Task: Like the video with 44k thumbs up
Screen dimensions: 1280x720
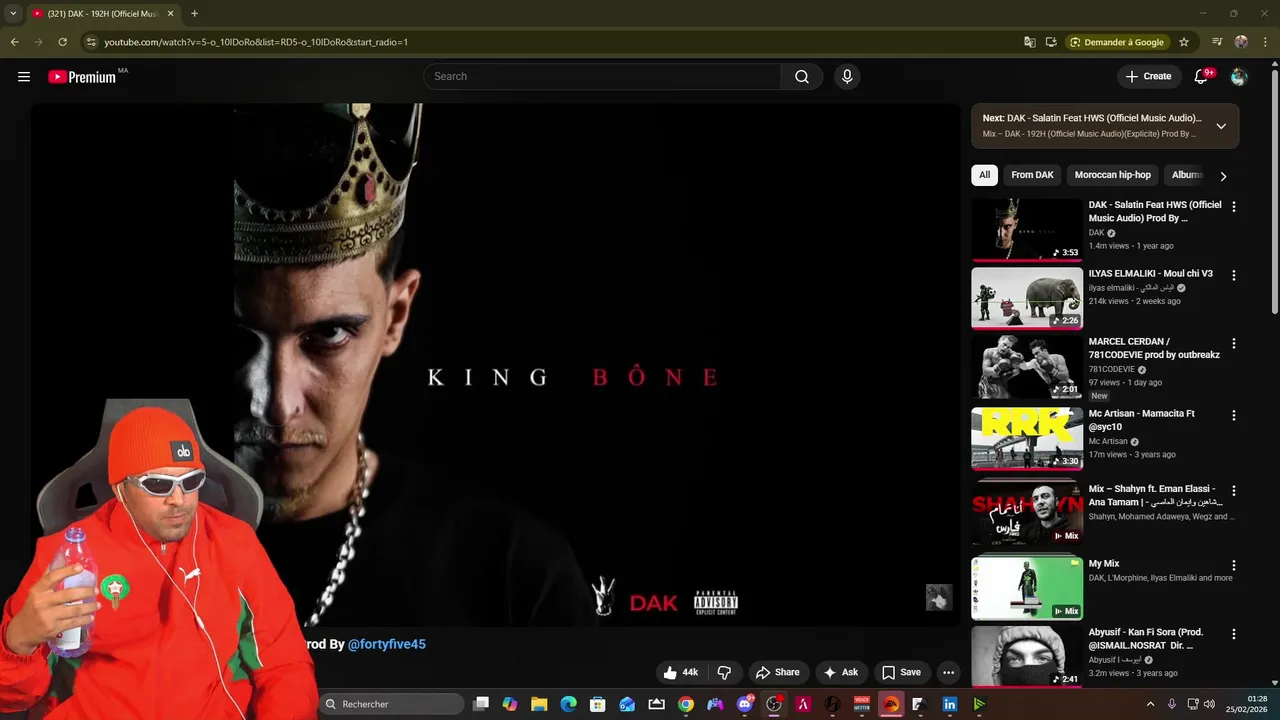Action: 680,672
